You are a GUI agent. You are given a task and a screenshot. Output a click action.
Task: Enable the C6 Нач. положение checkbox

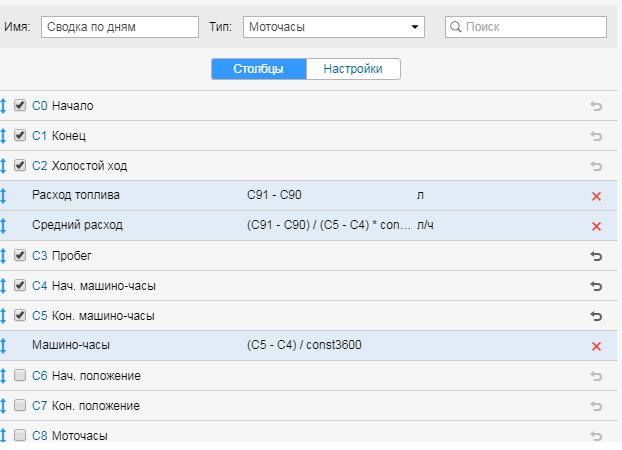pos(20,375)
